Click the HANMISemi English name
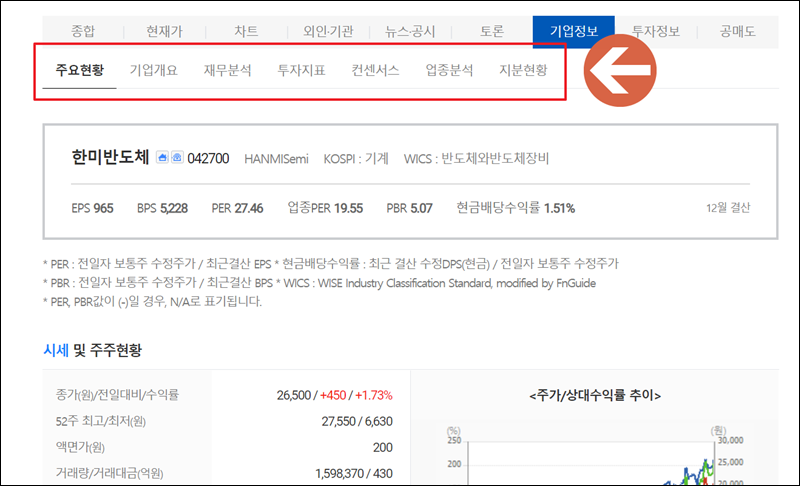 click(276, 159)
